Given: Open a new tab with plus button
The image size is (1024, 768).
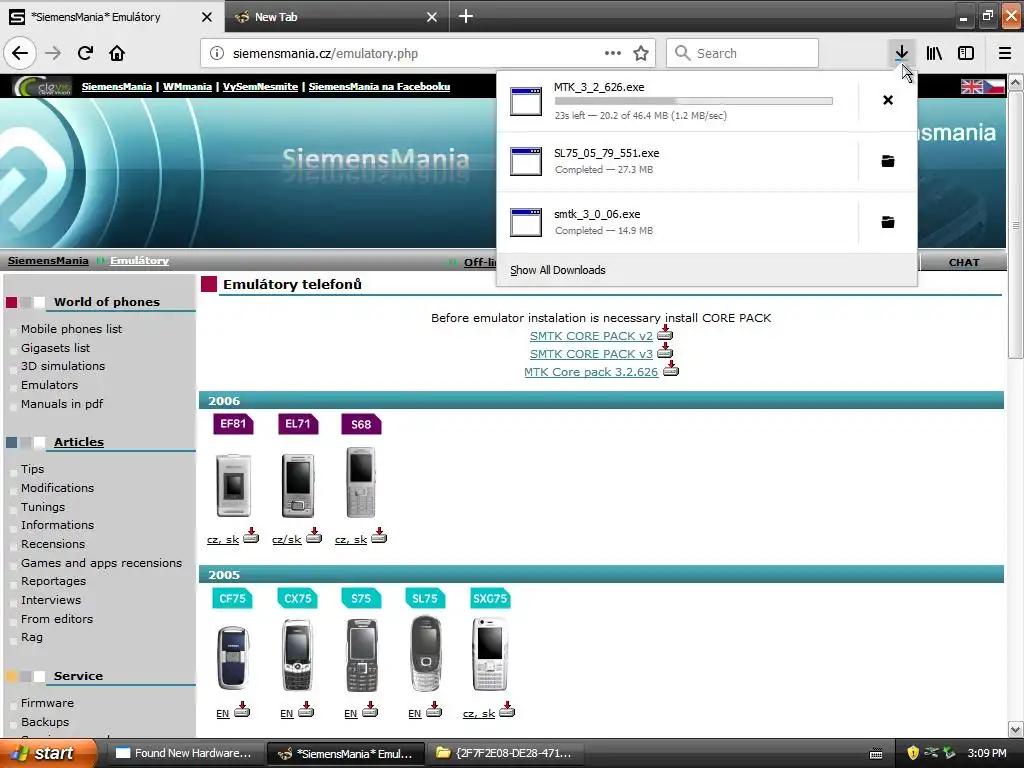Looking at the screenshot, I should (466, 16).
